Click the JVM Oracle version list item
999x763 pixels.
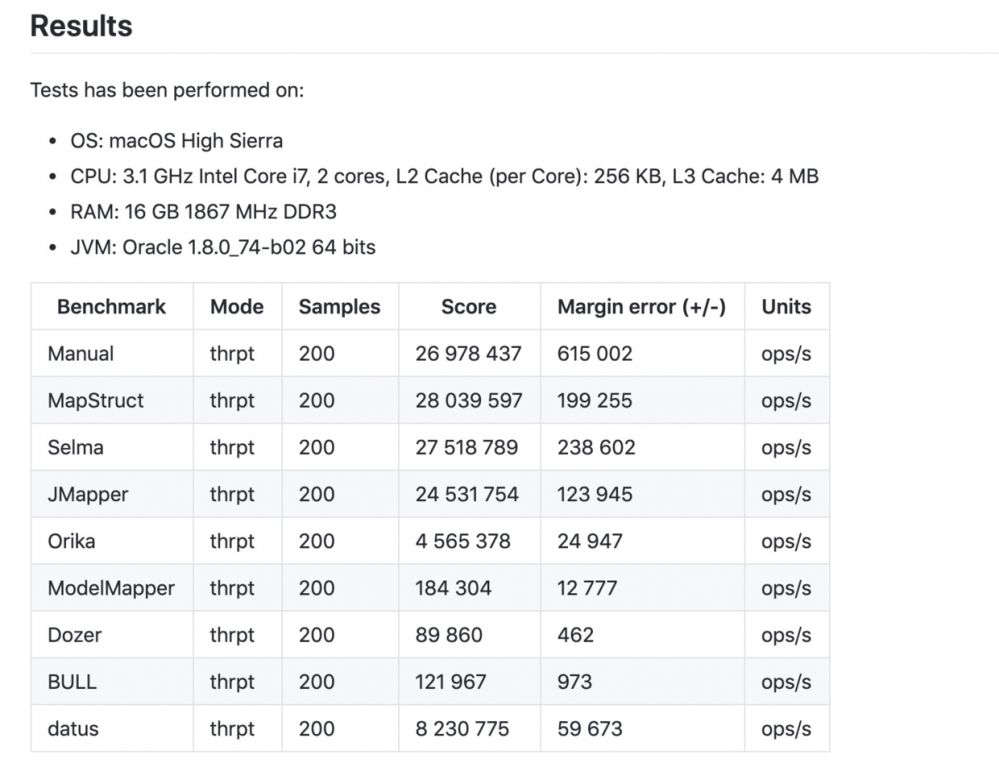(223, 247)
